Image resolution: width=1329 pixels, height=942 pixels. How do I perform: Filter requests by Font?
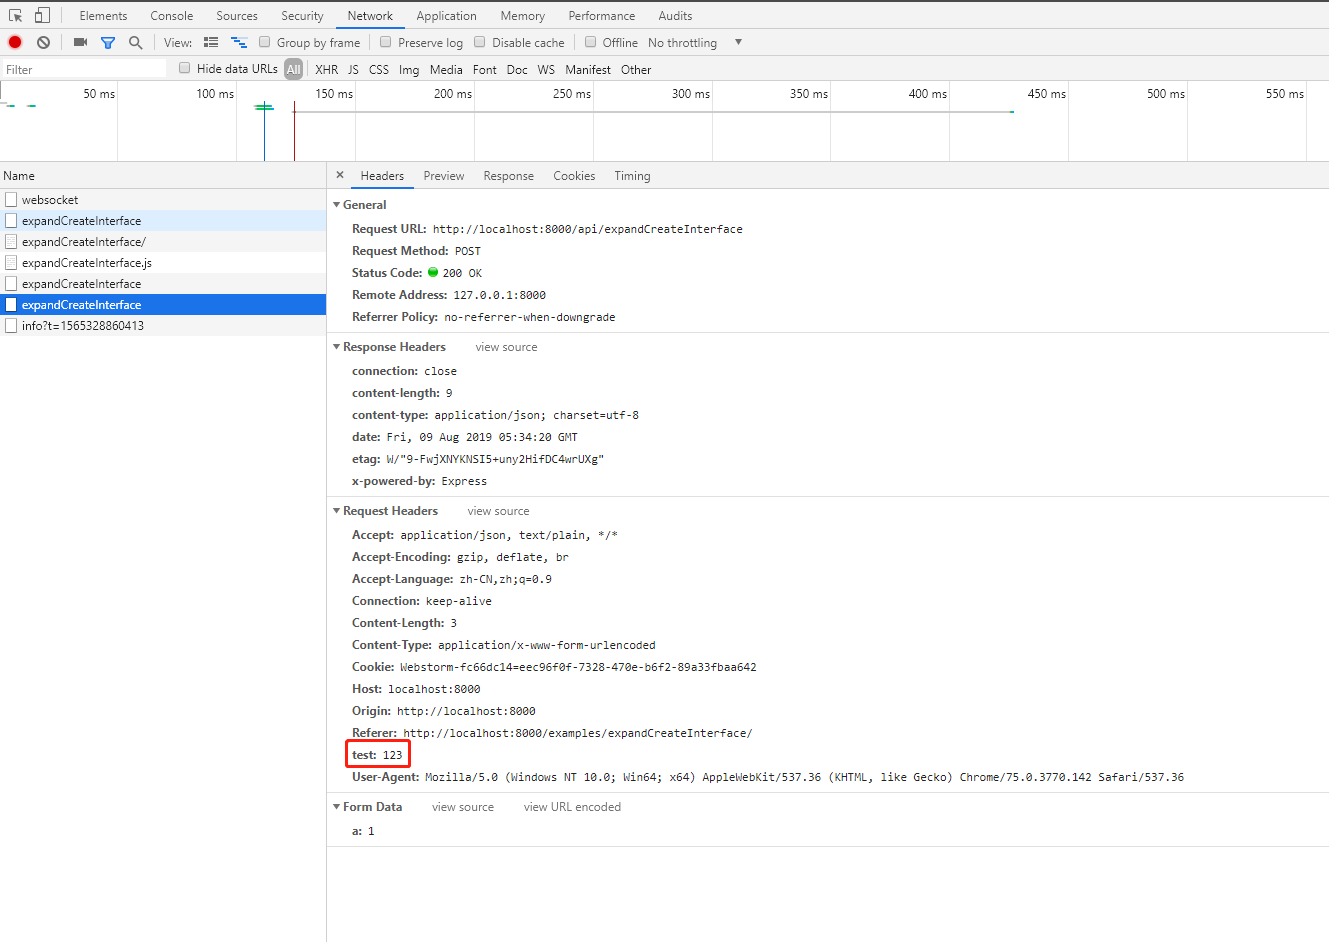(x=485, y=69)
